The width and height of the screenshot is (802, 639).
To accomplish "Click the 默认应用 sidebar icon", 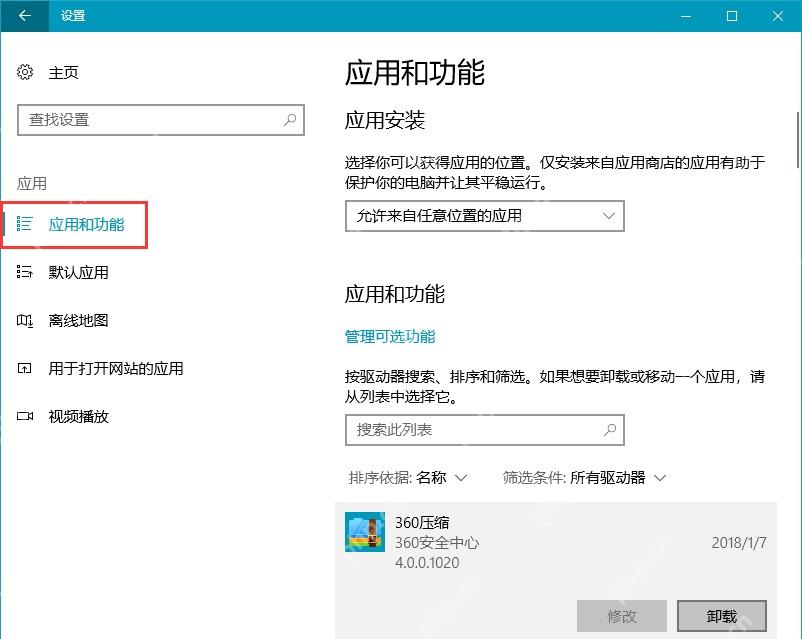I will [25, 272].
